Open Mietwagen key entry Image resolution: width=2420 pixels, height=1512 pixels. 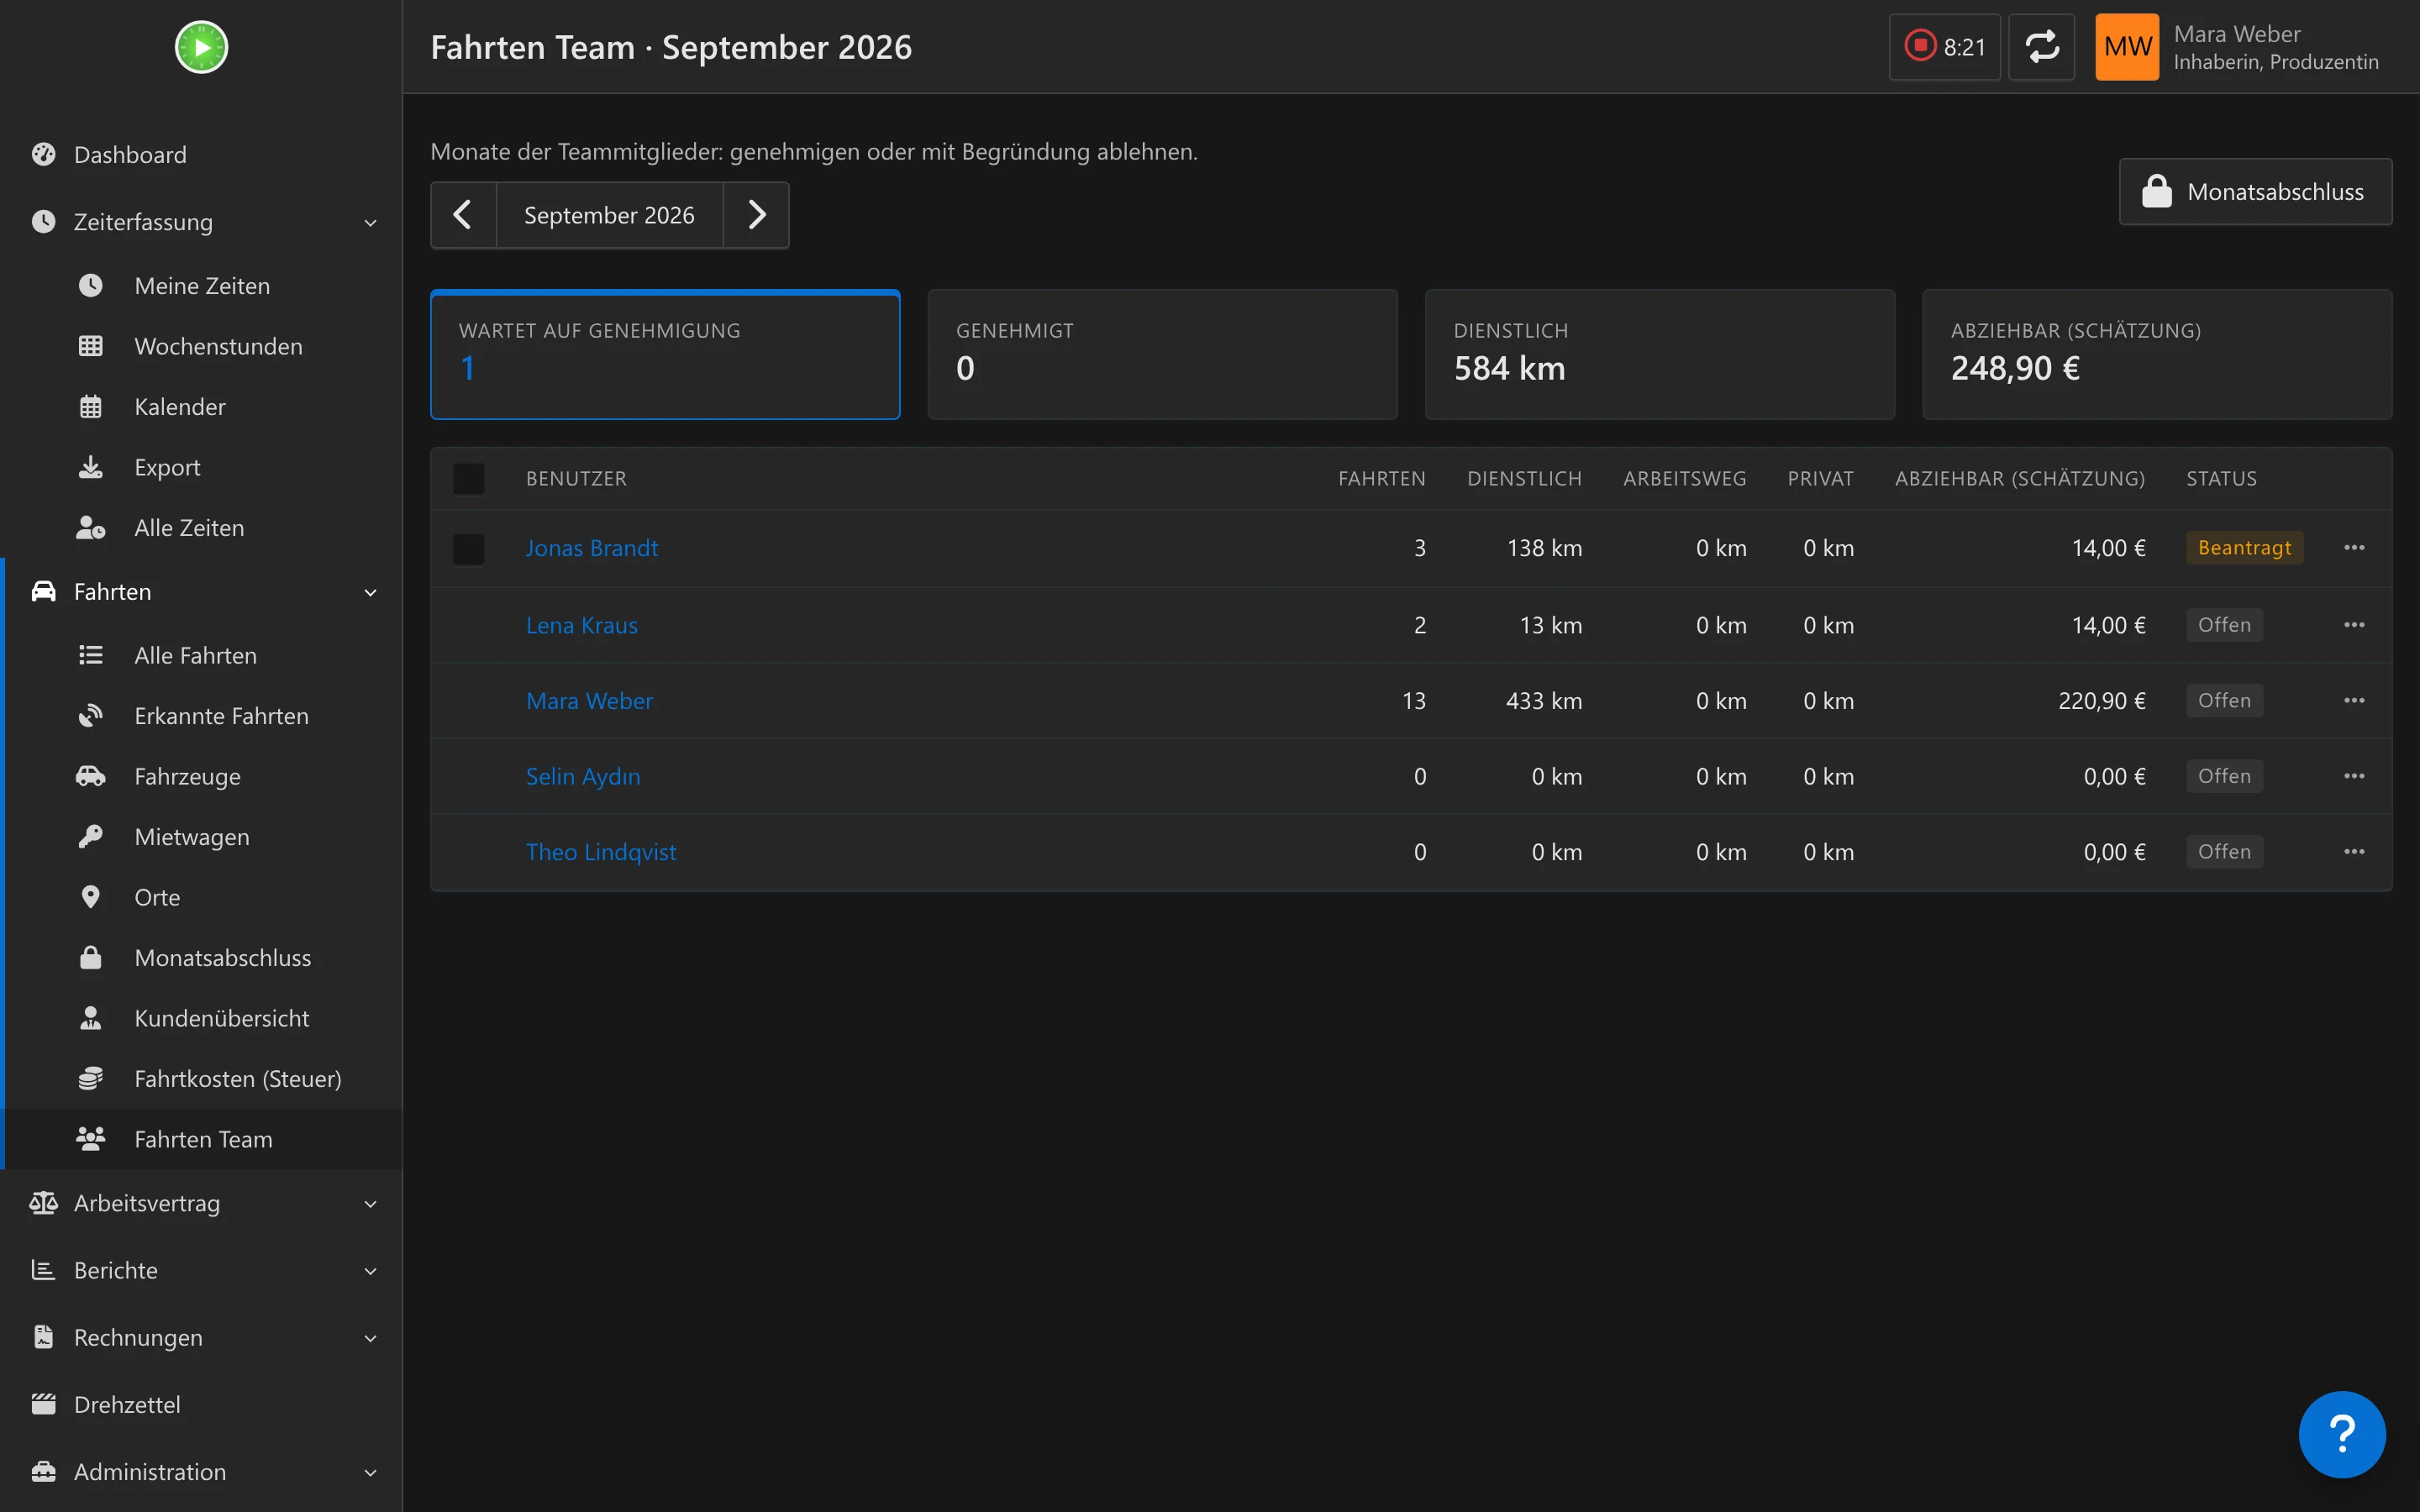pos(201,837)
